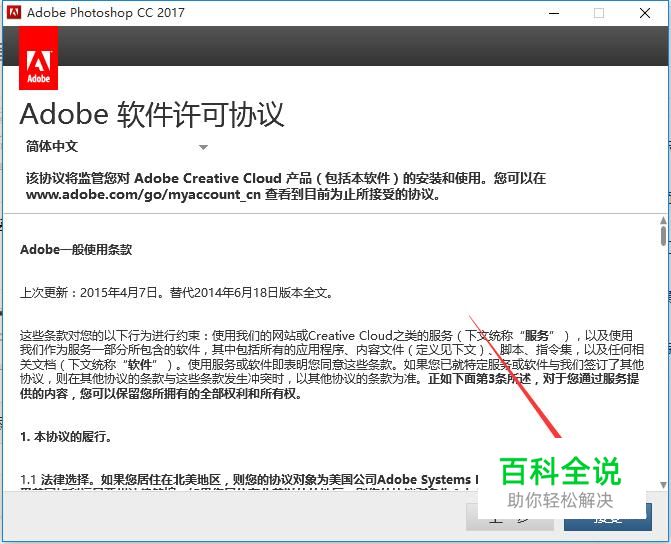Click the heading "Adobe一般使用条款"

(76, 250)
